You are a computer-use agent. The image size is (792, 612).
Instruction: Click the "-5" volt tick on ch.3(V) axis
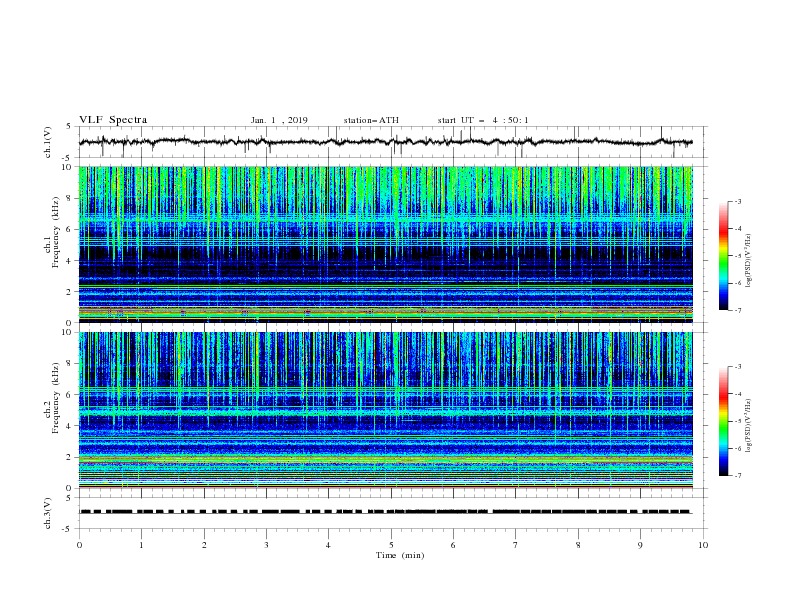(x=68, y=529)
